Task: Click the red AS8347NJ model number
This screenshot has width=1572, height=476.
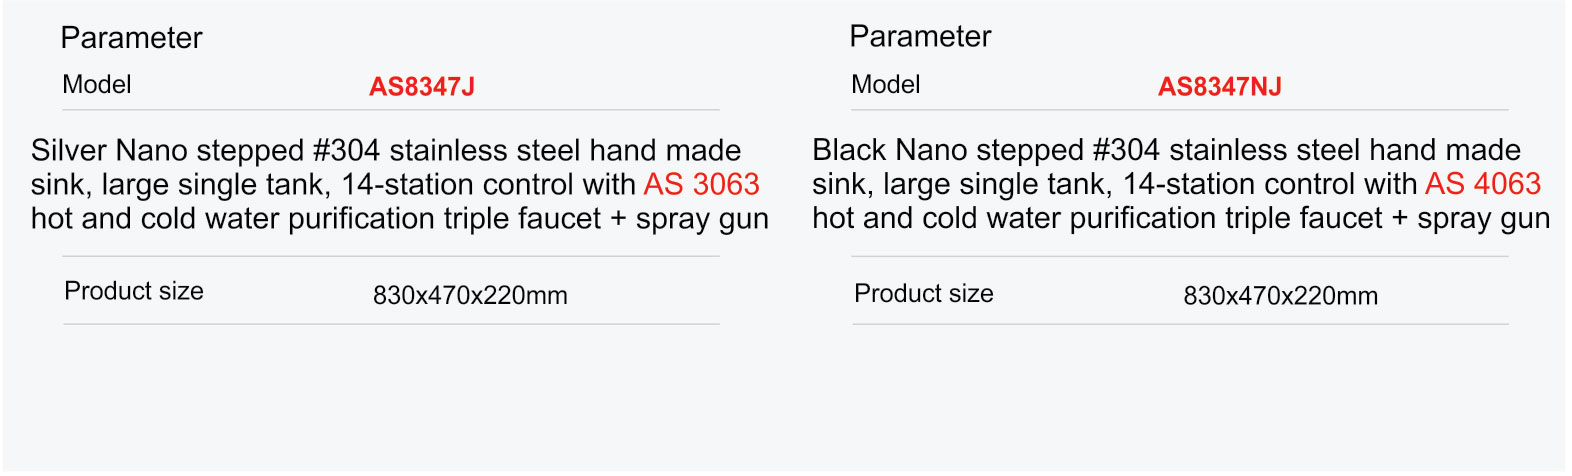Action: coord(1219,87)
